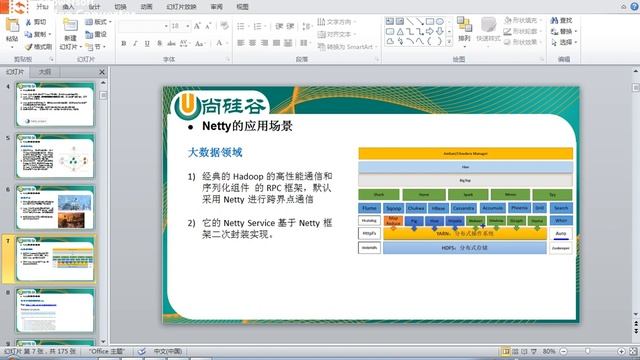The image size is (640, 360).
Task: Switch to Reading view in status bar
Action: (x=524, y=351)
